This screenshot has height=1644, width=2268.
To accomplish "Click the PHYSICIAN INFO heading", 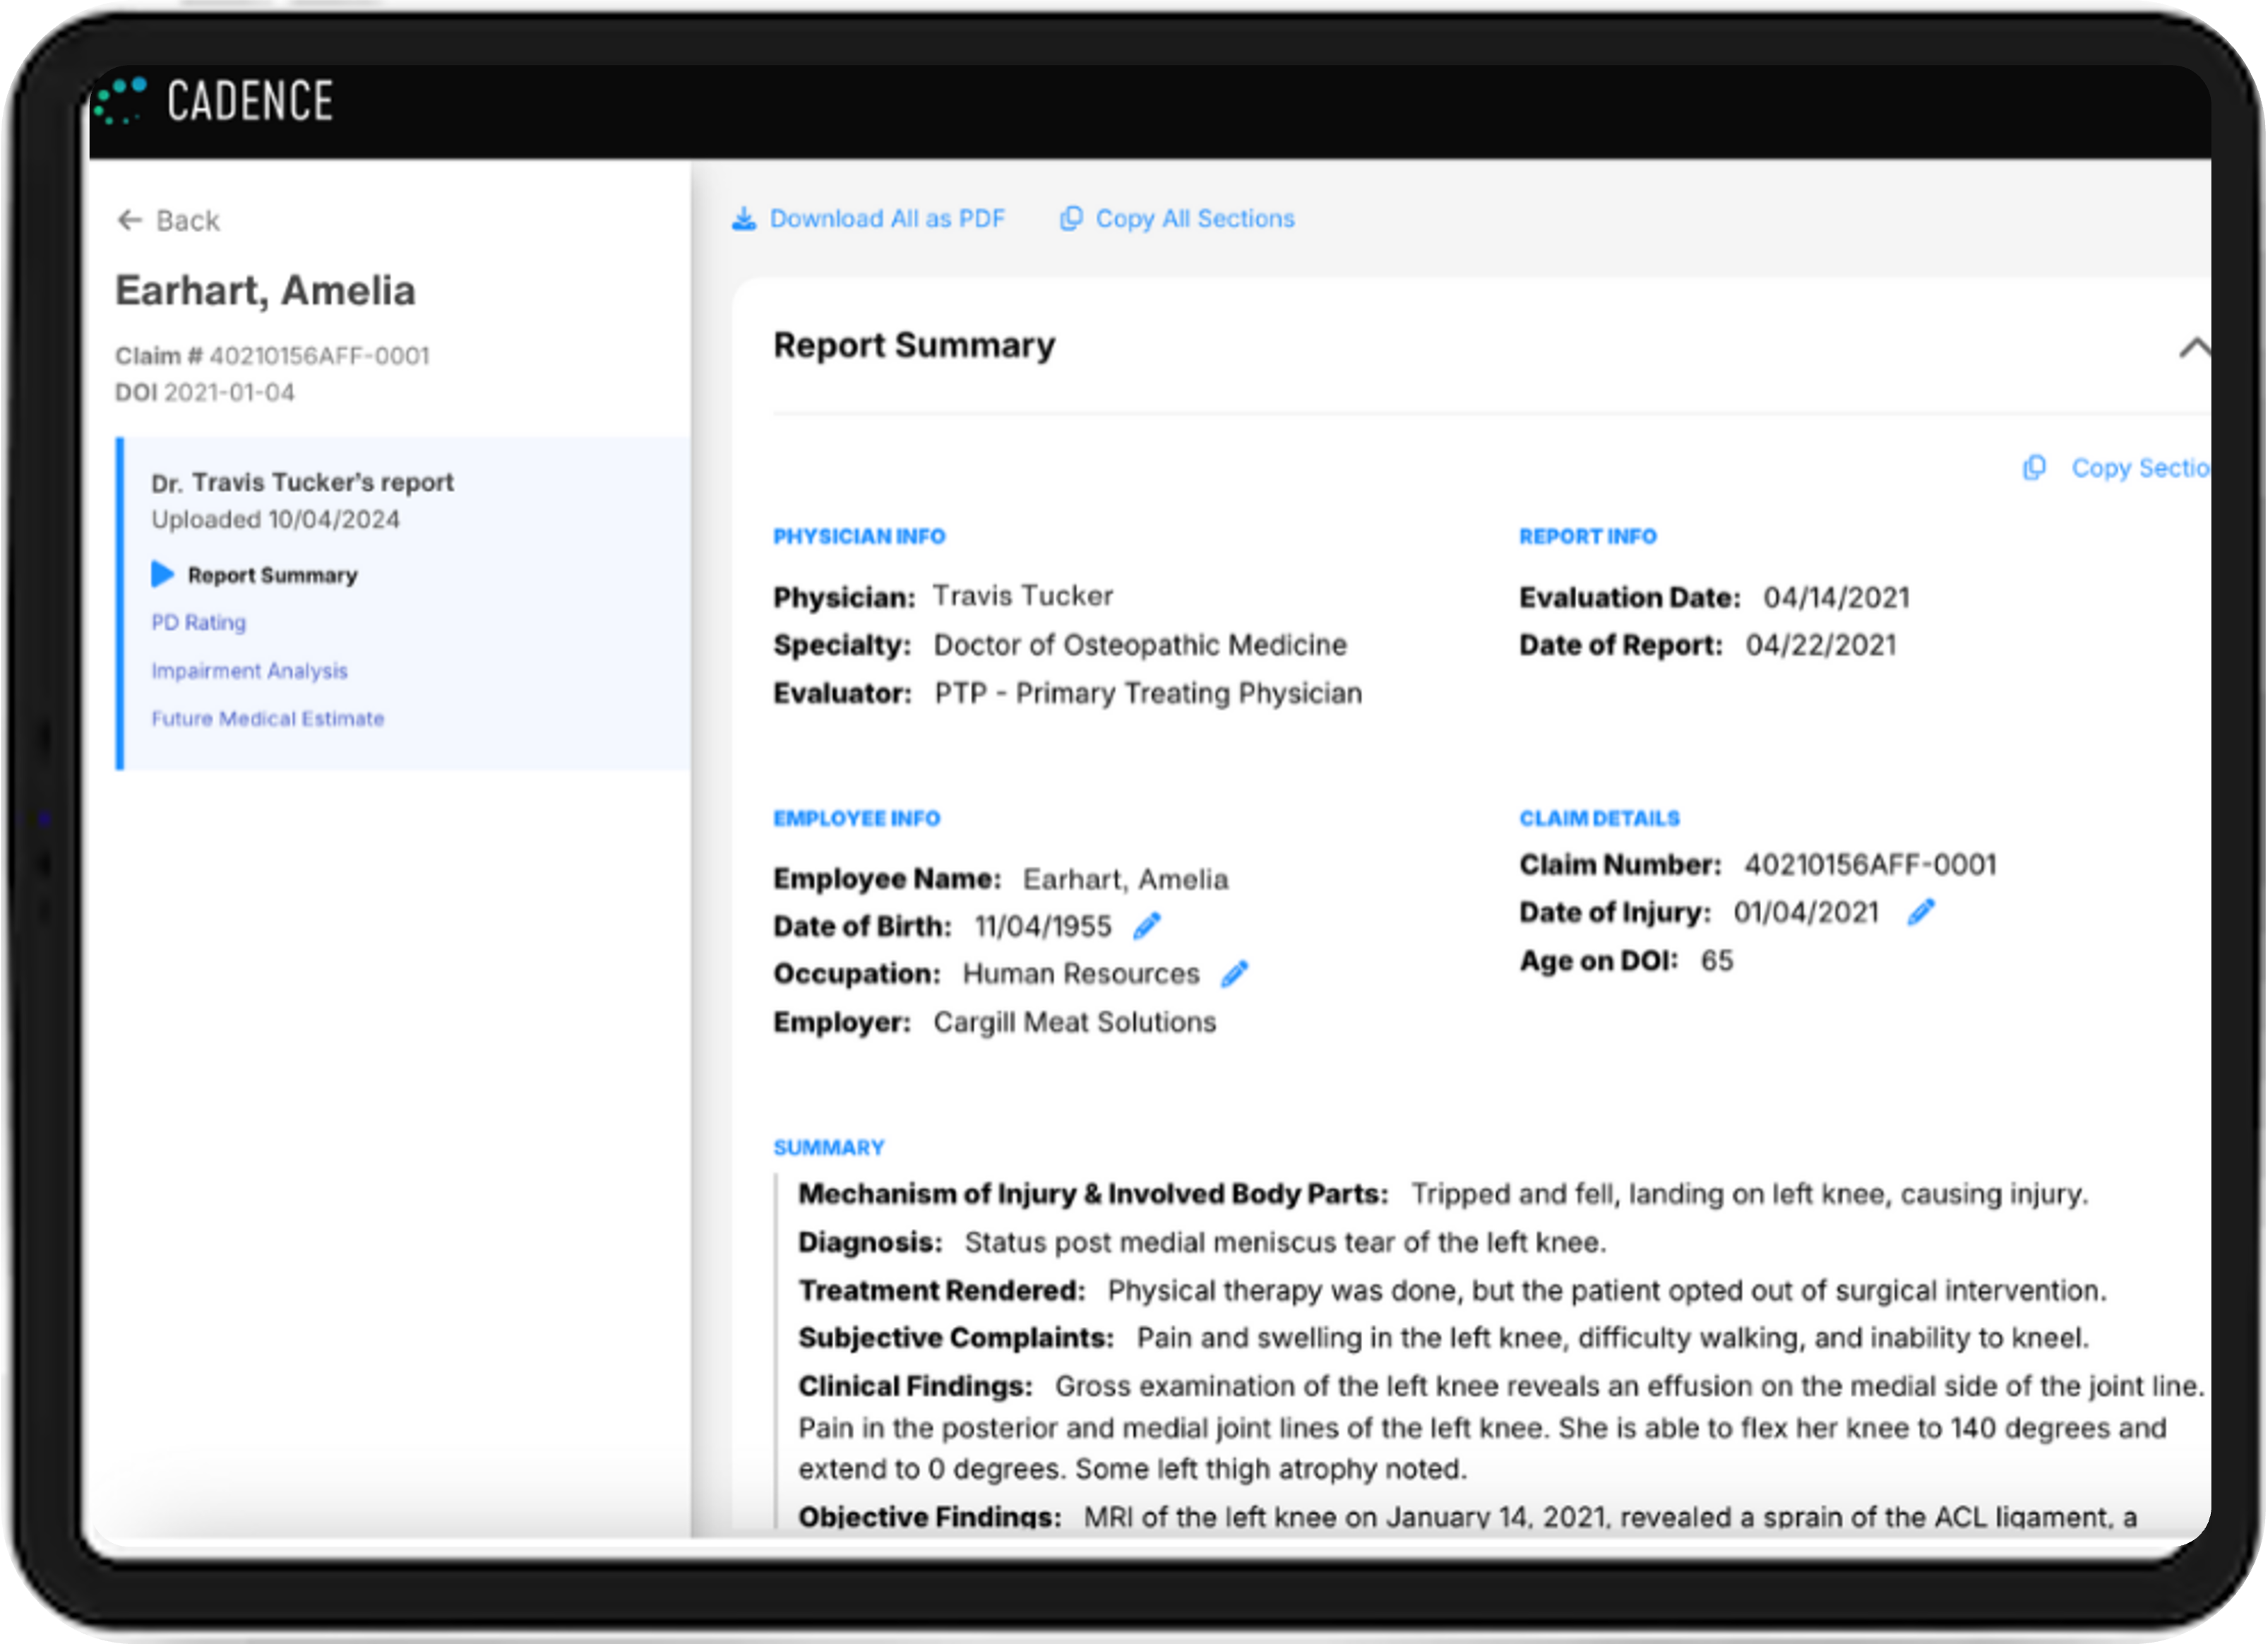I will [859, 536].
